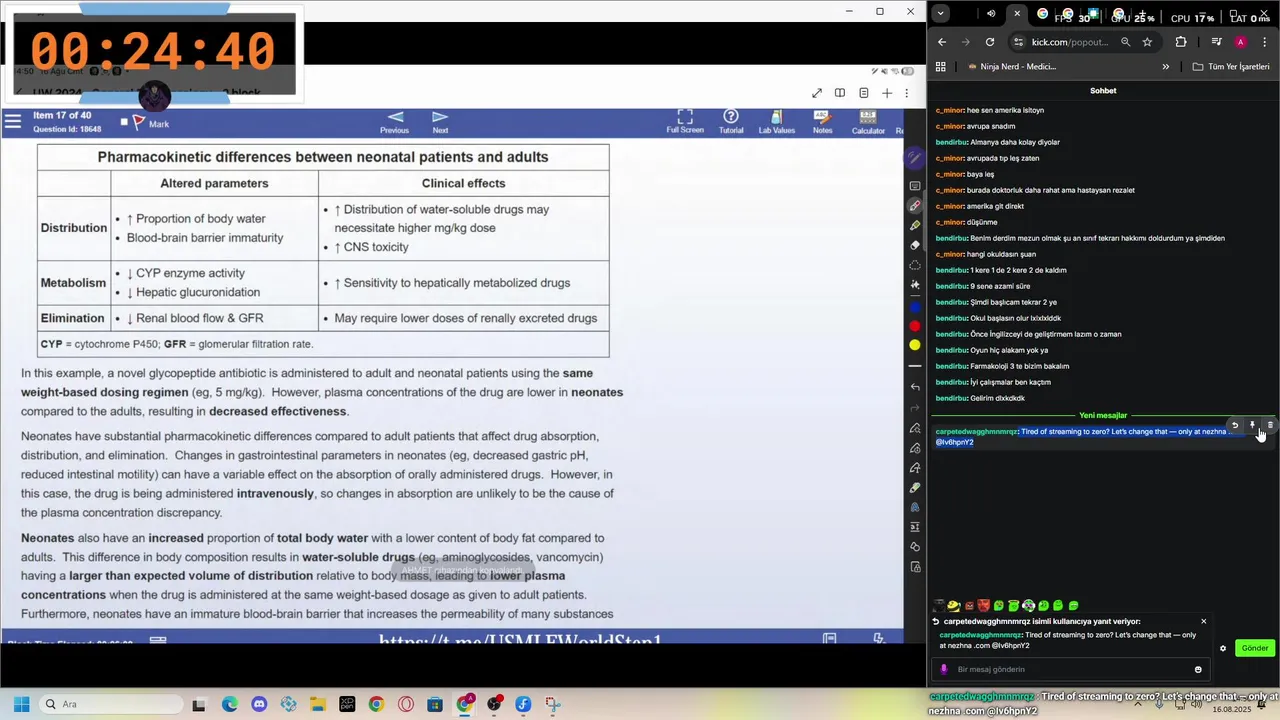This screenshot has width=1280, height=720.
Task: Open the whiteboard icon in annotation bar
Action: pyautogui.click(x=914, y=186)
